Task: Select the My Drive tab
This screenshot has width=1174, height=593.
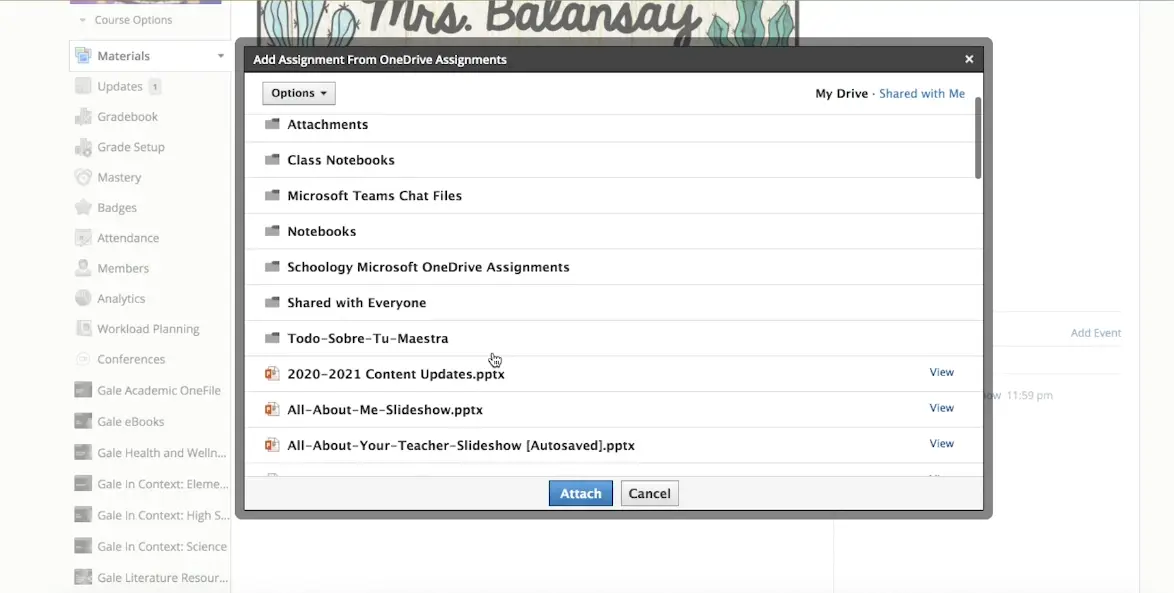Action: [841, 94]
